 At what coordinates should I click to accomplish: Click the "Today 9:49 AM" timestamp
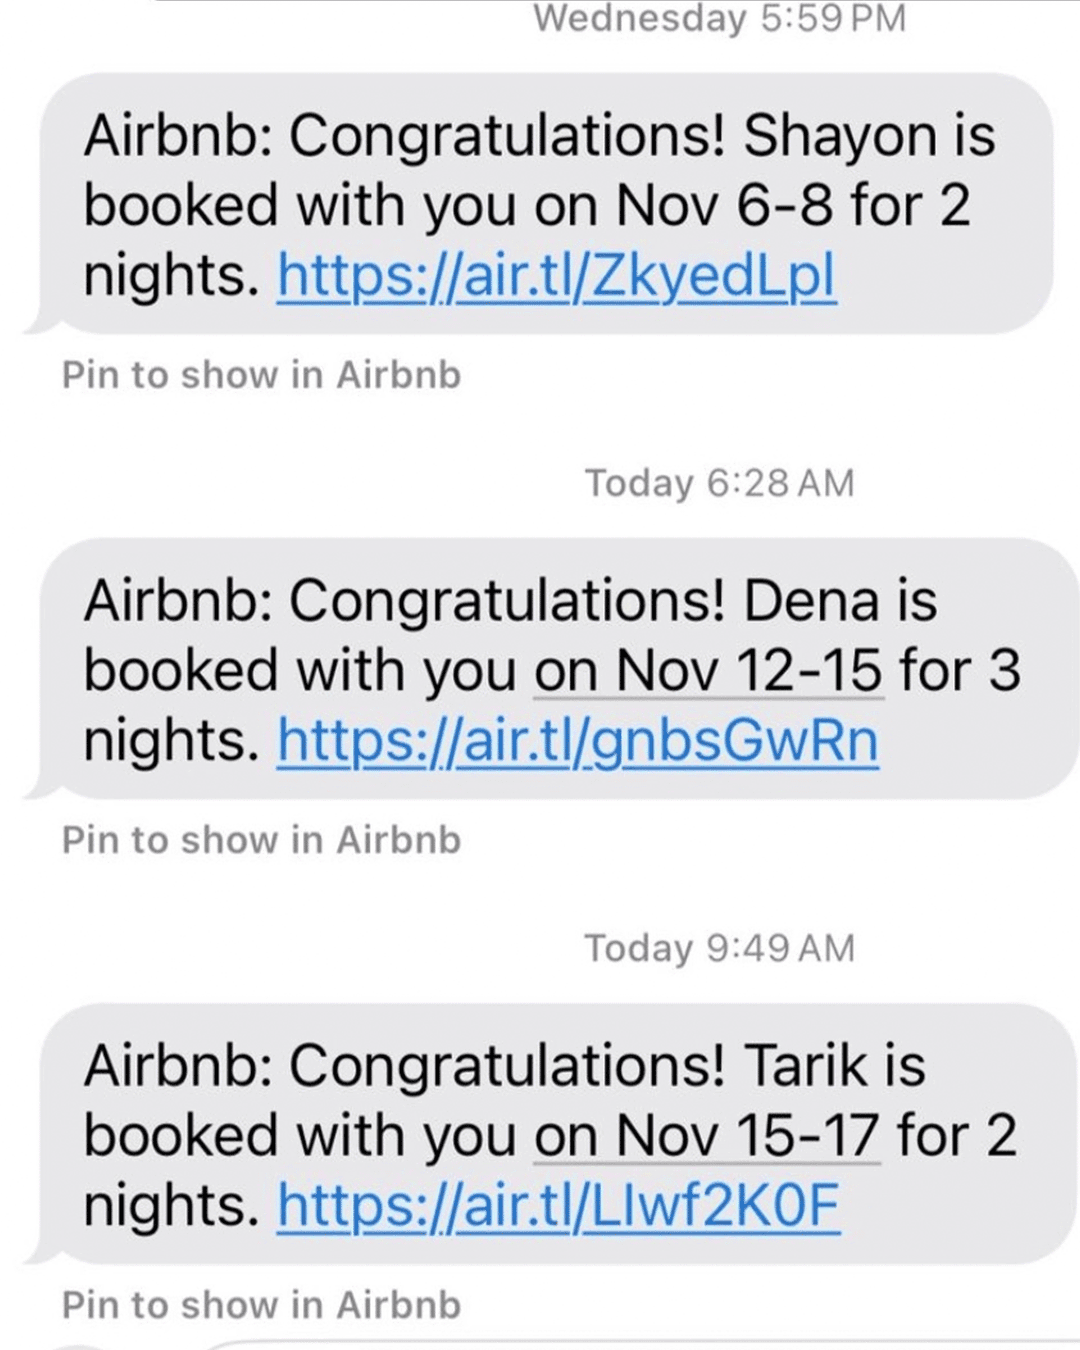(x=719, y=948)
